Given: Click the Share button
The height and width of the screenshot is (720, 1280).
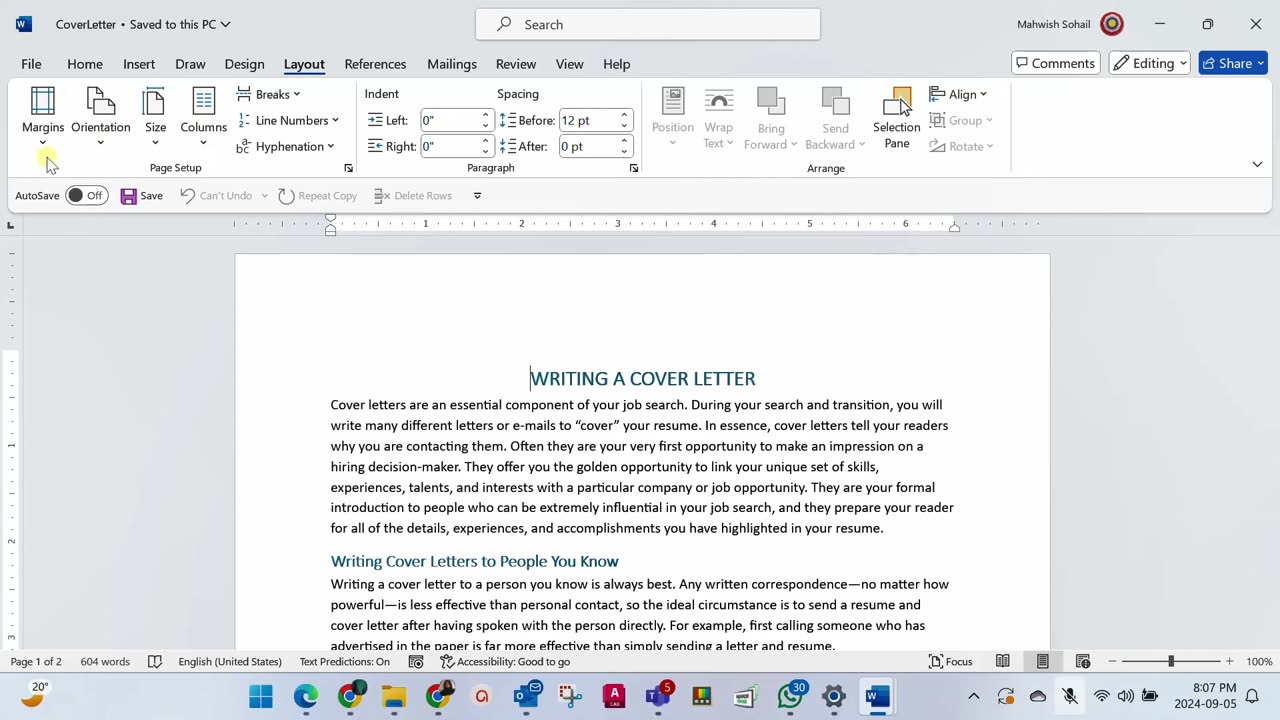Looking at the screenshot, I should coord(1233,63).
